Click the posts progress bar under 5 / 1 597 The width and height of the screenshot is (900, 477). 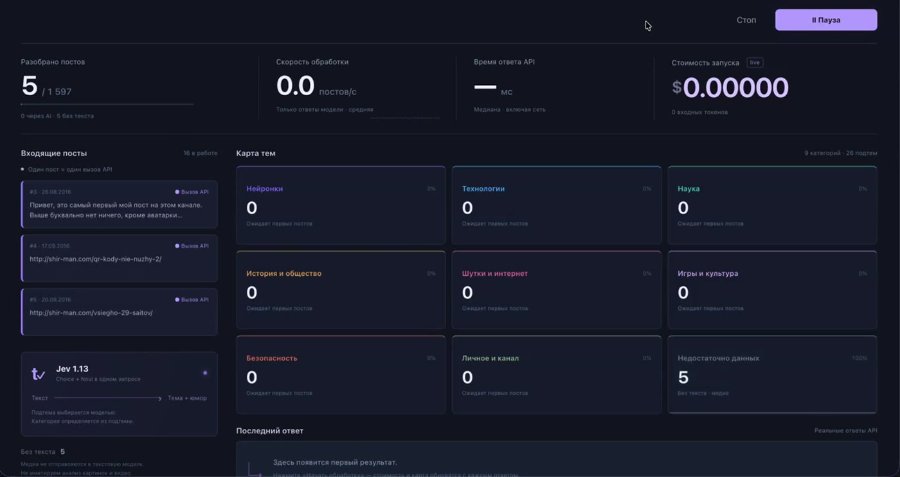tap(107, 104)
